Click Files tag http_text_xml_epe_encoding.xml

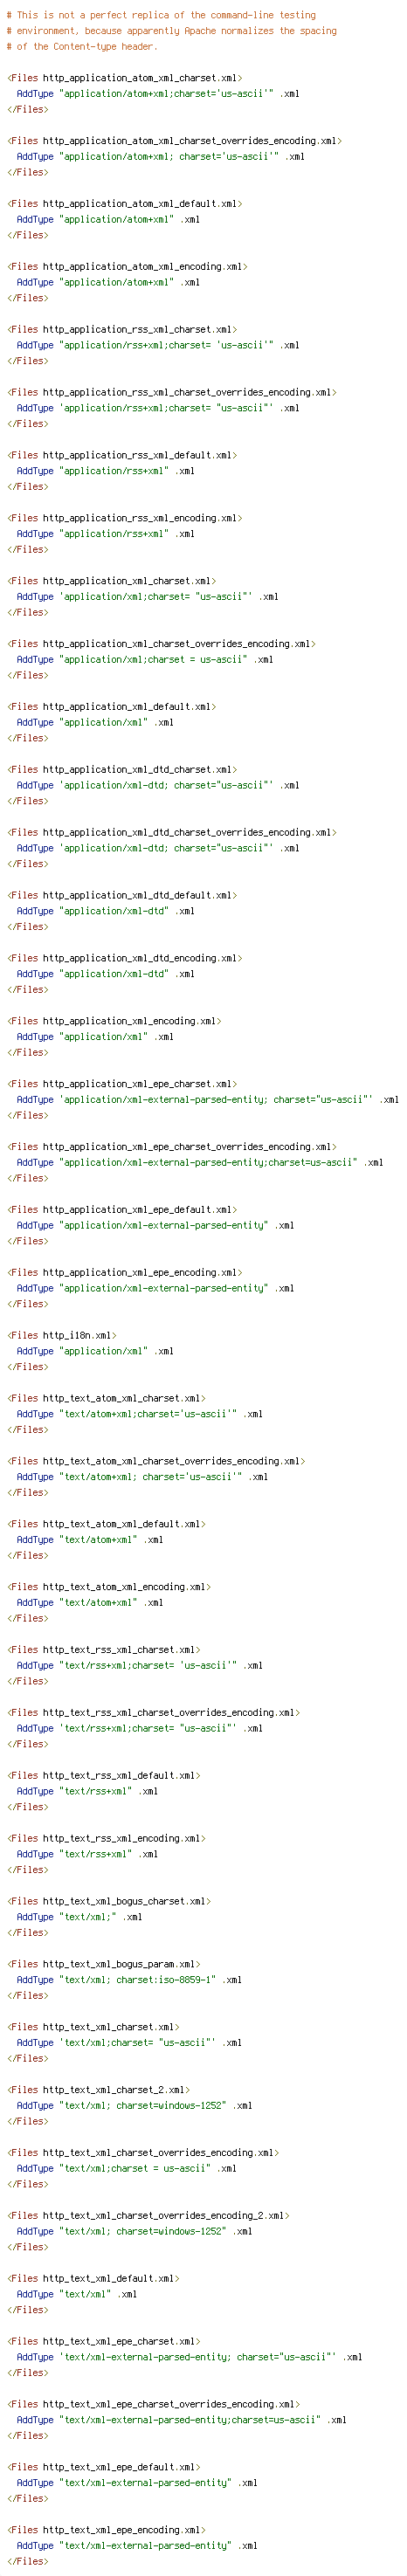pyautogui.click(x=106, y=2531)
